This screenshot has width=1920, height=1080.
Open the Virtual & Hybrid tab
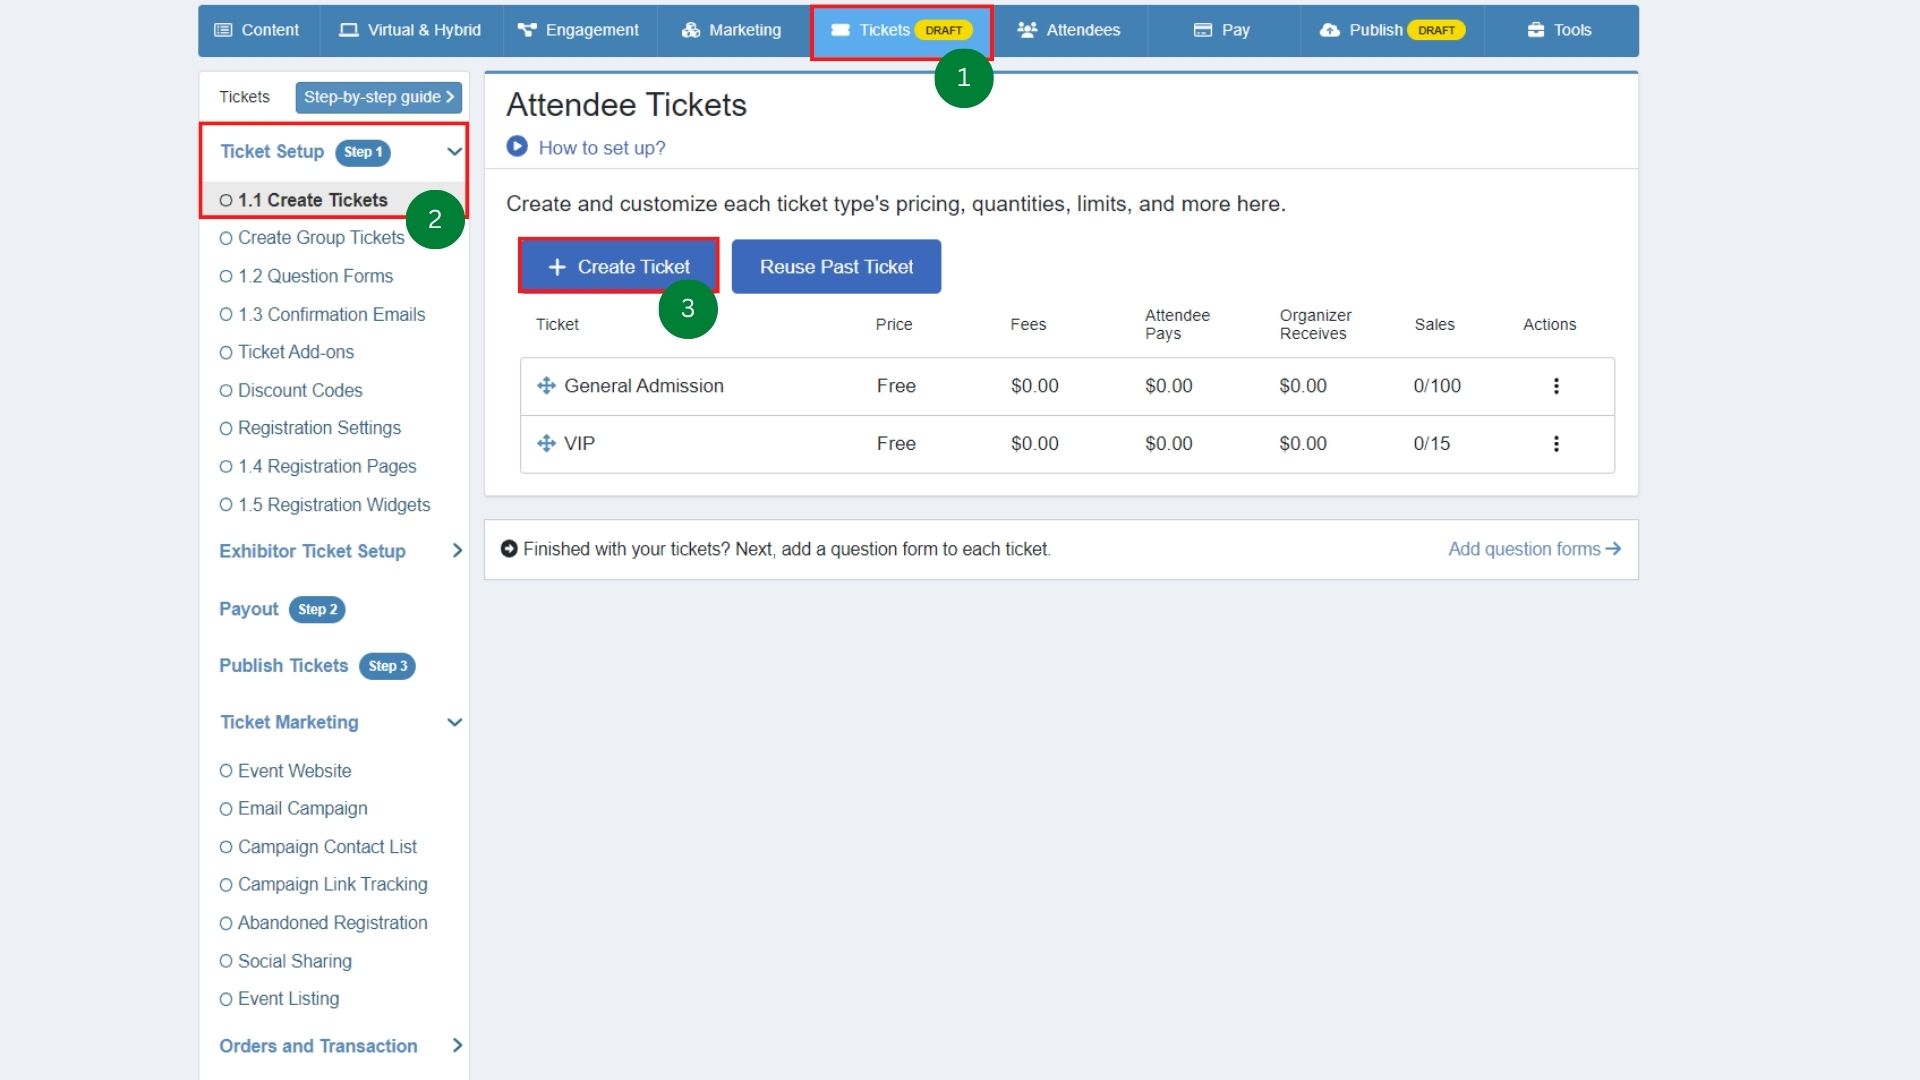pyautogui.click(x=410, y=30)
